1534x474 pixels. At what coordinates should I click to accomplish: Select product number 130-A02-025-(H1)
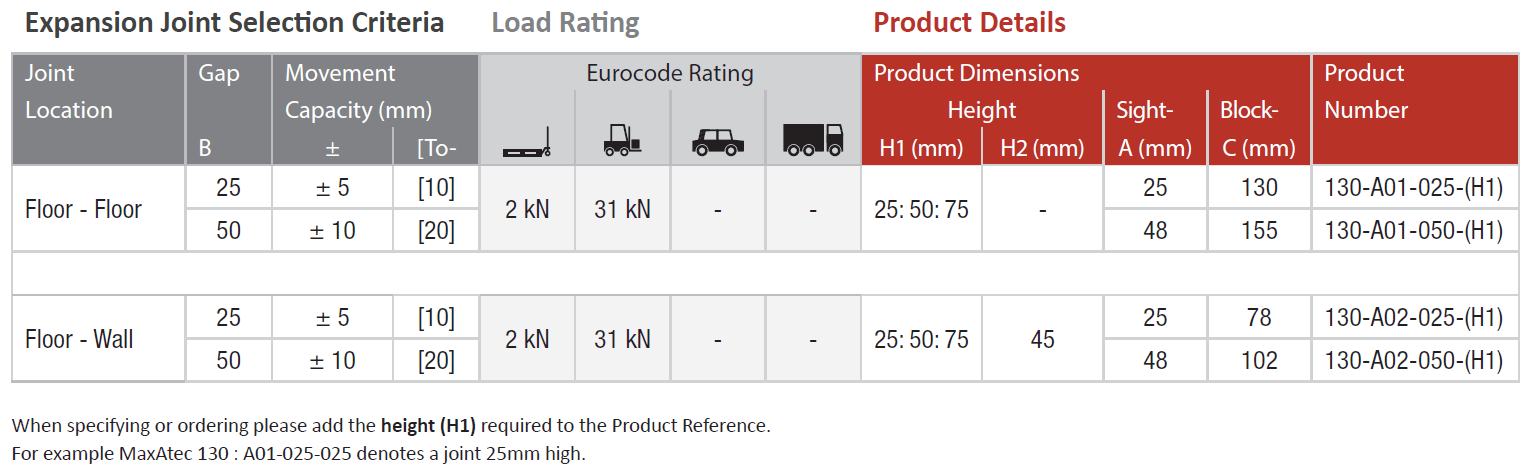tap(1413, 318)
